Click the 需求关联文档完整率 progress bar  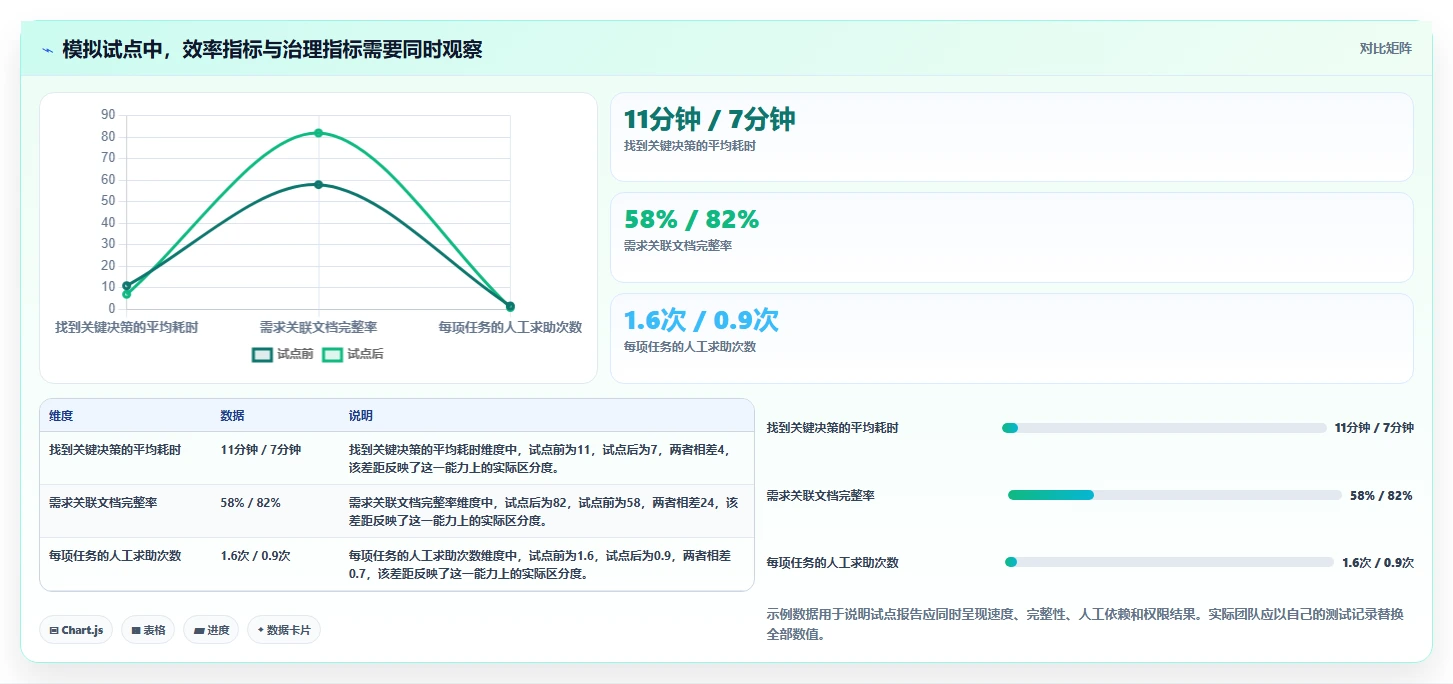[x=1174, y=495]
